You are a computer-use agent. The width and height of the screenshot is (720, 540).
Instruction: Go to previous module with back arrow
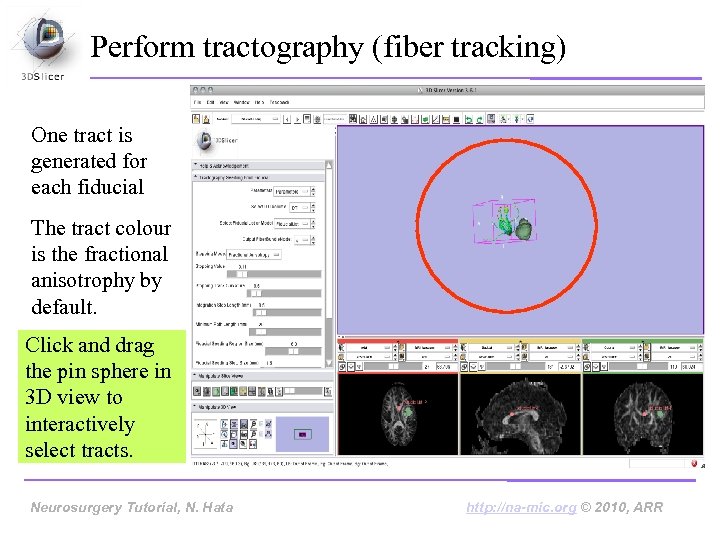pos(287,119)
